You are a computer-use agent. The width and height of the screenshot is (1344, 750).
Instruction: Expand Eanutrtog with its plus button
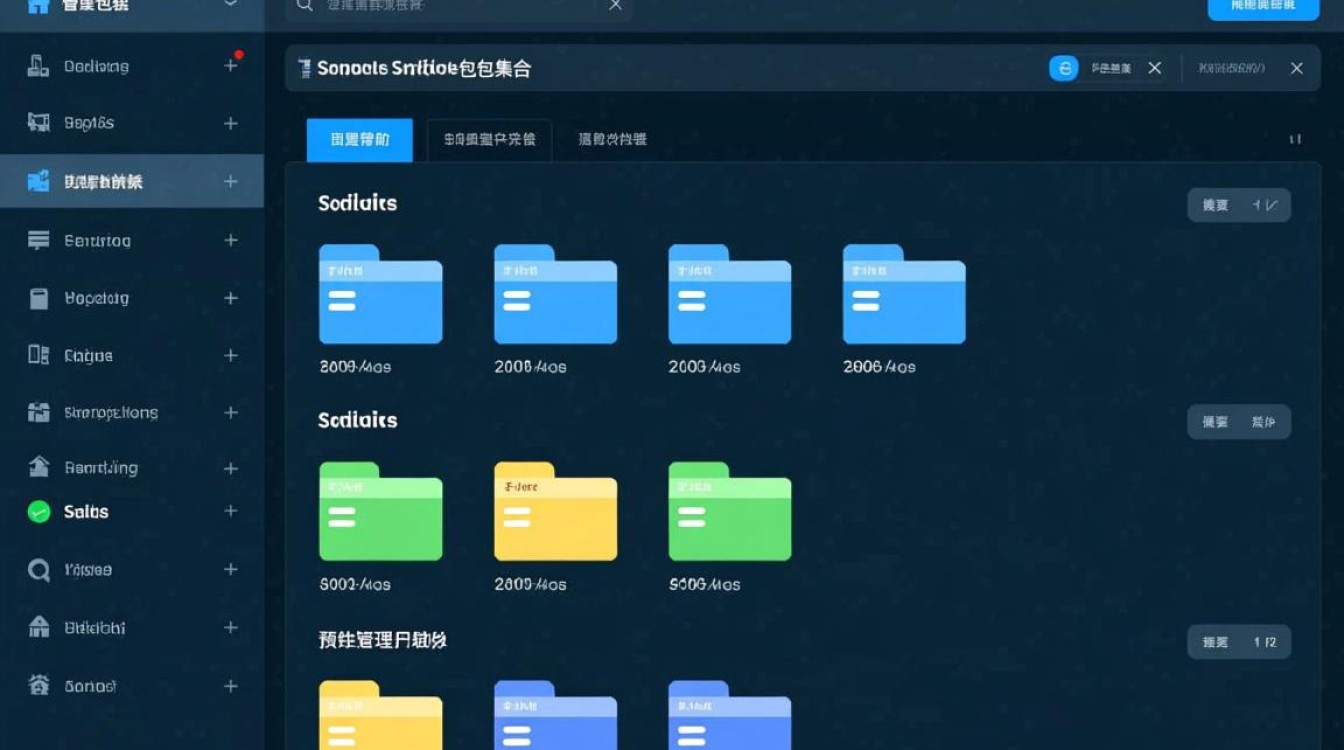pos(231,240)
